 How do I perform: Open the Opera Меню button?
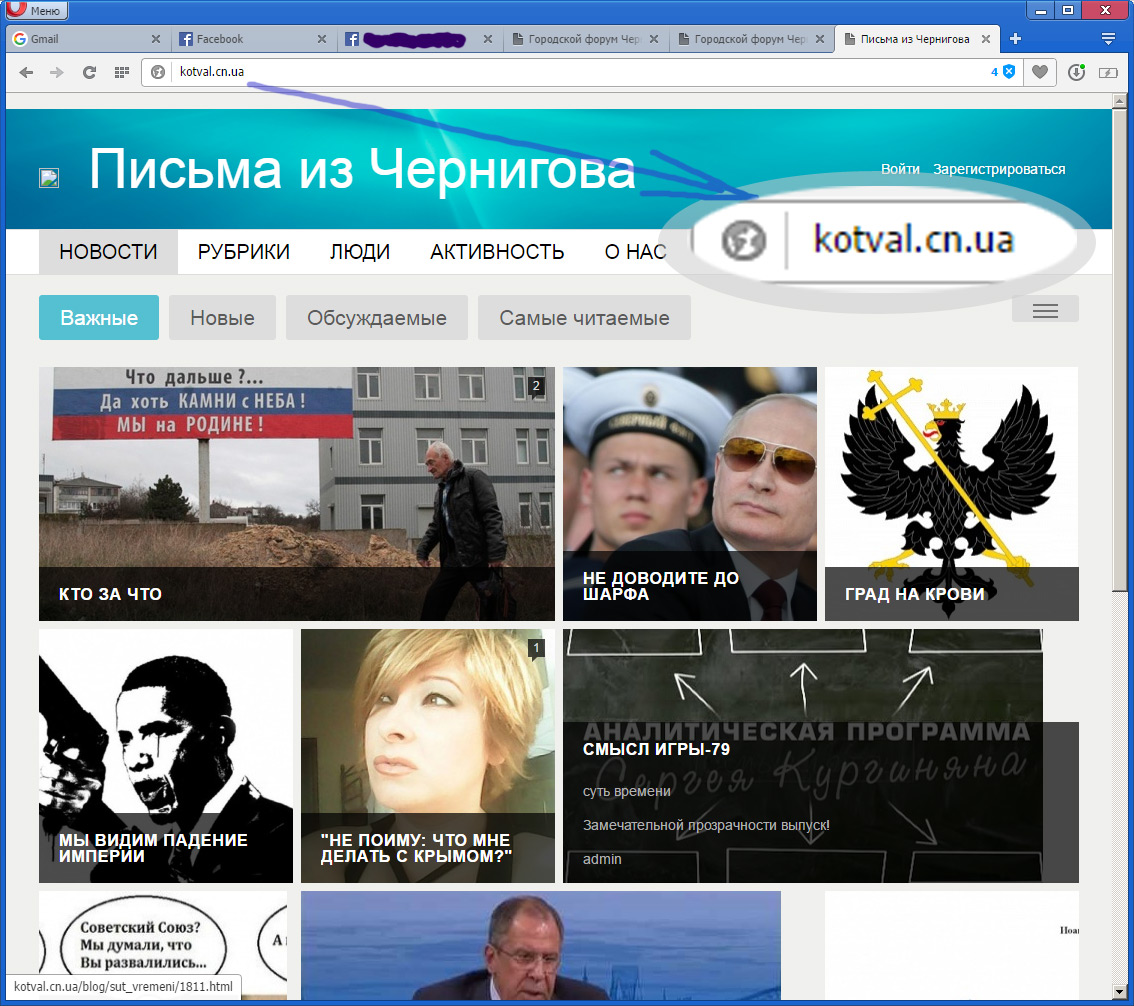[x=35, y=10]
